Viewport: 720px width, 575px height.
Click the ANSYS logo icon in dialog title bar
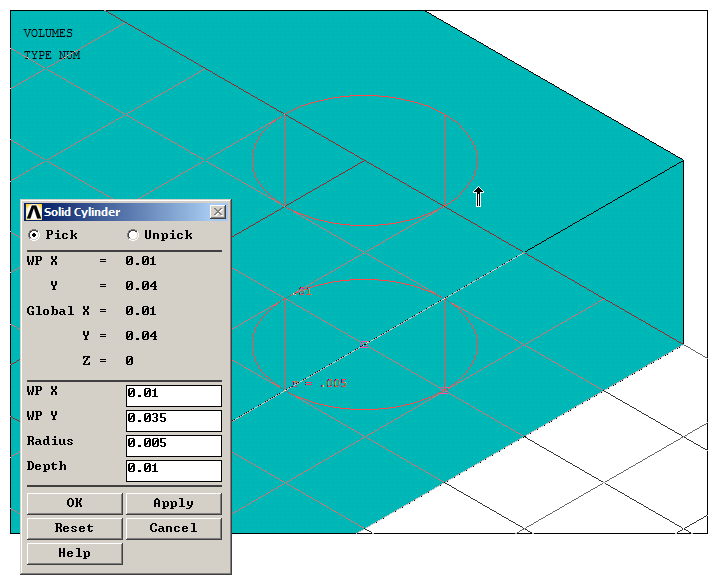pos(33,212)
